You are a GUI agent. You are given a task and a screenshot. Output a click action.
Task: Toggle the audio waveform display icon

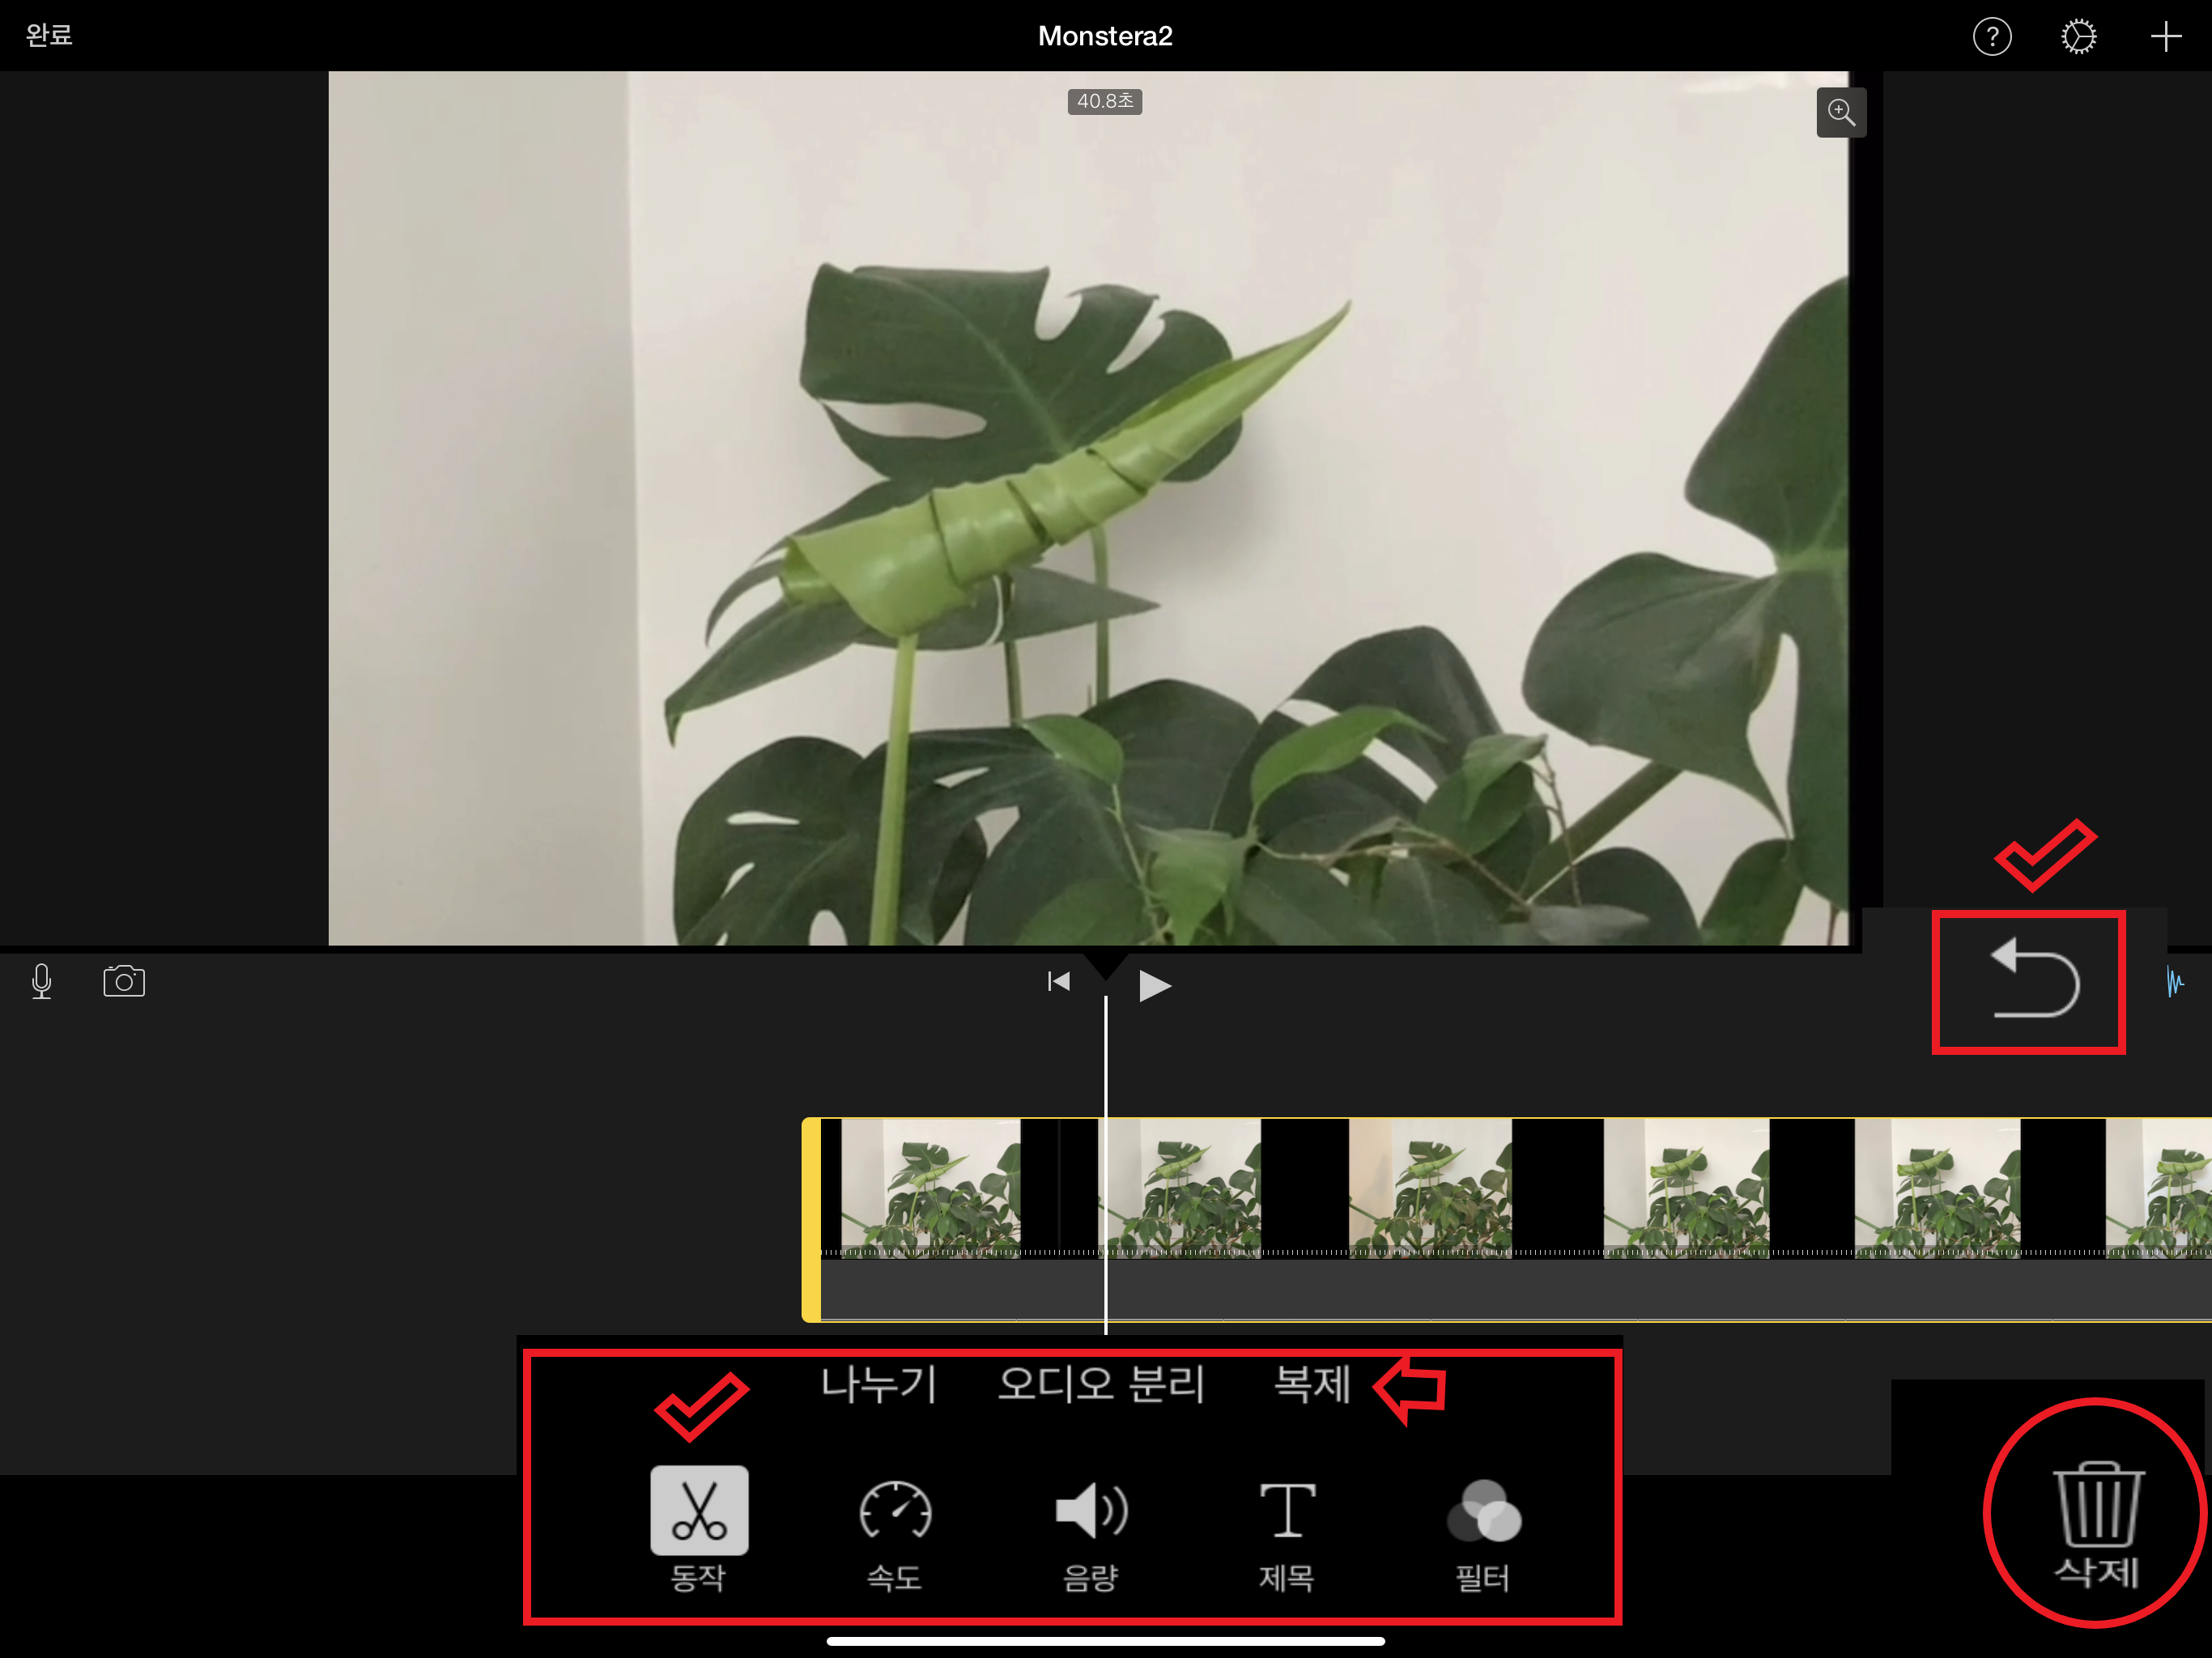point(2176,982)
